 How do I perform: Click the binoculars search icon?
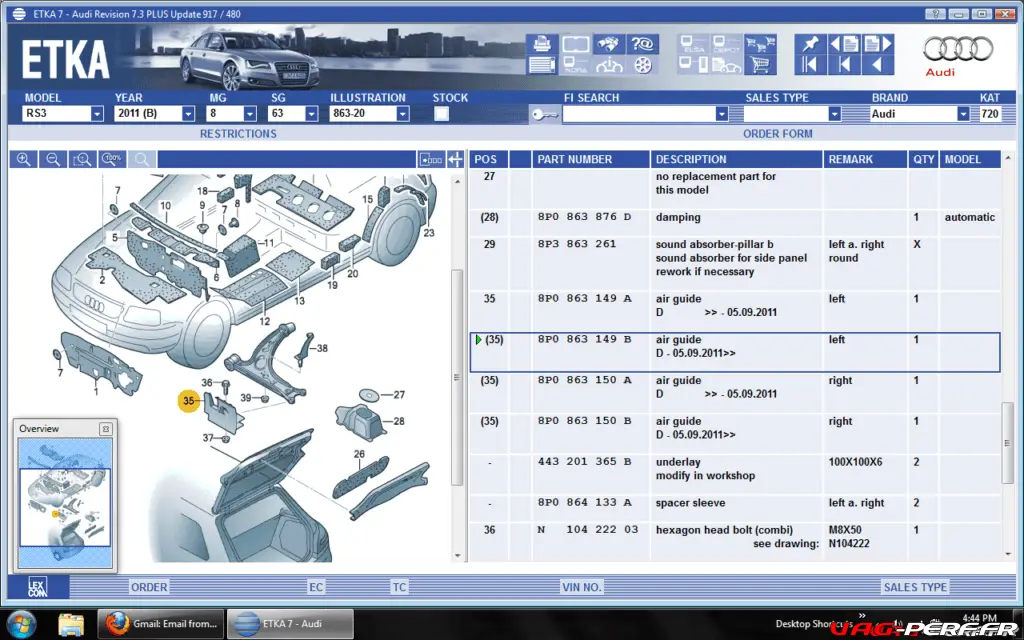click(x=609, y=44)
